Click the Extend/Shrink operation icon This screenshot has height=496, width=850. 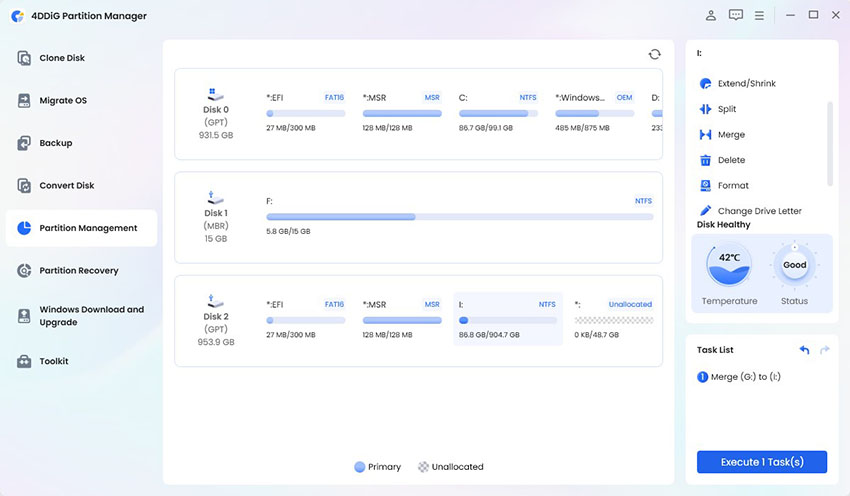pyautogui.click(x=706, y=84)
